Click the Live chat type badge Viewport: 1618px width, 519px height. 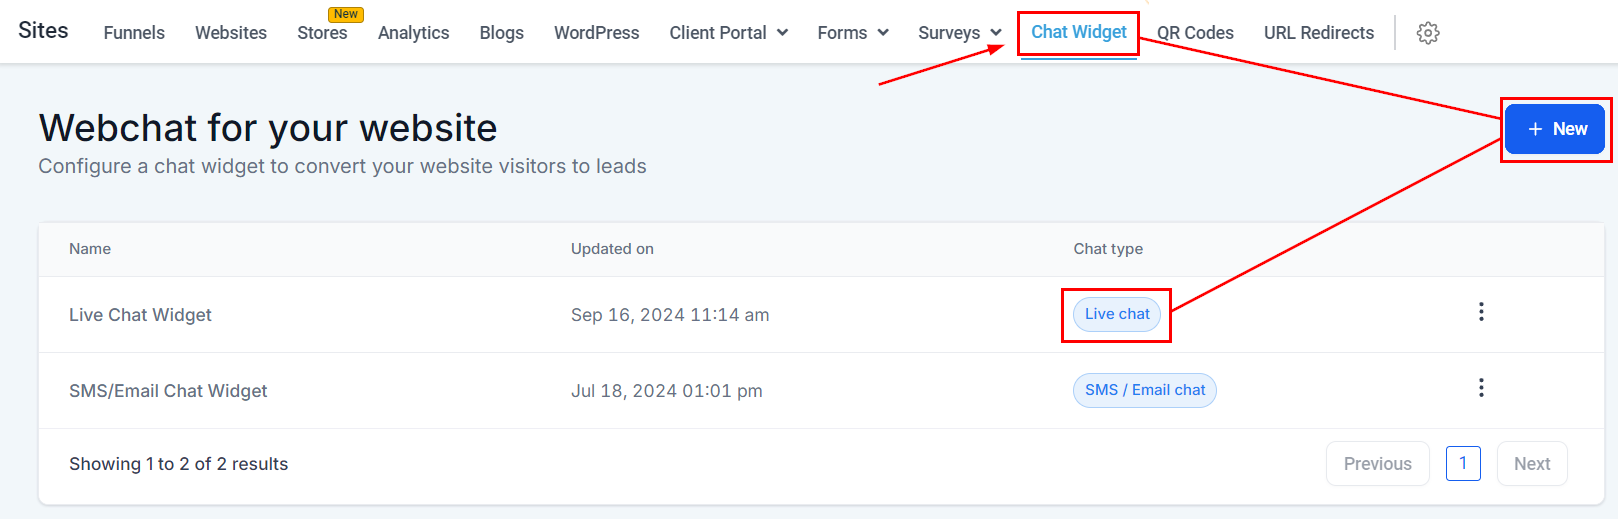(1117, 314)
